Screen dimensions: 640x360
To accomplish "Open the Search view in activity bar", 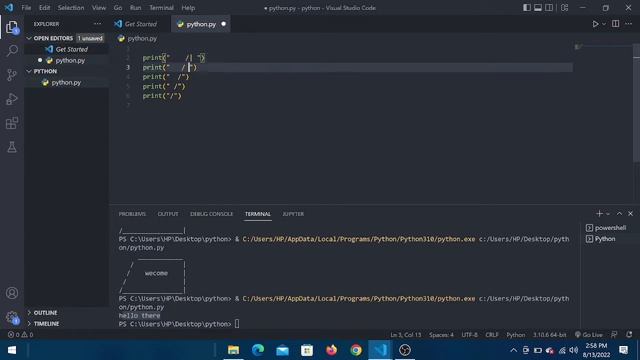I will [x=12, y=51].
